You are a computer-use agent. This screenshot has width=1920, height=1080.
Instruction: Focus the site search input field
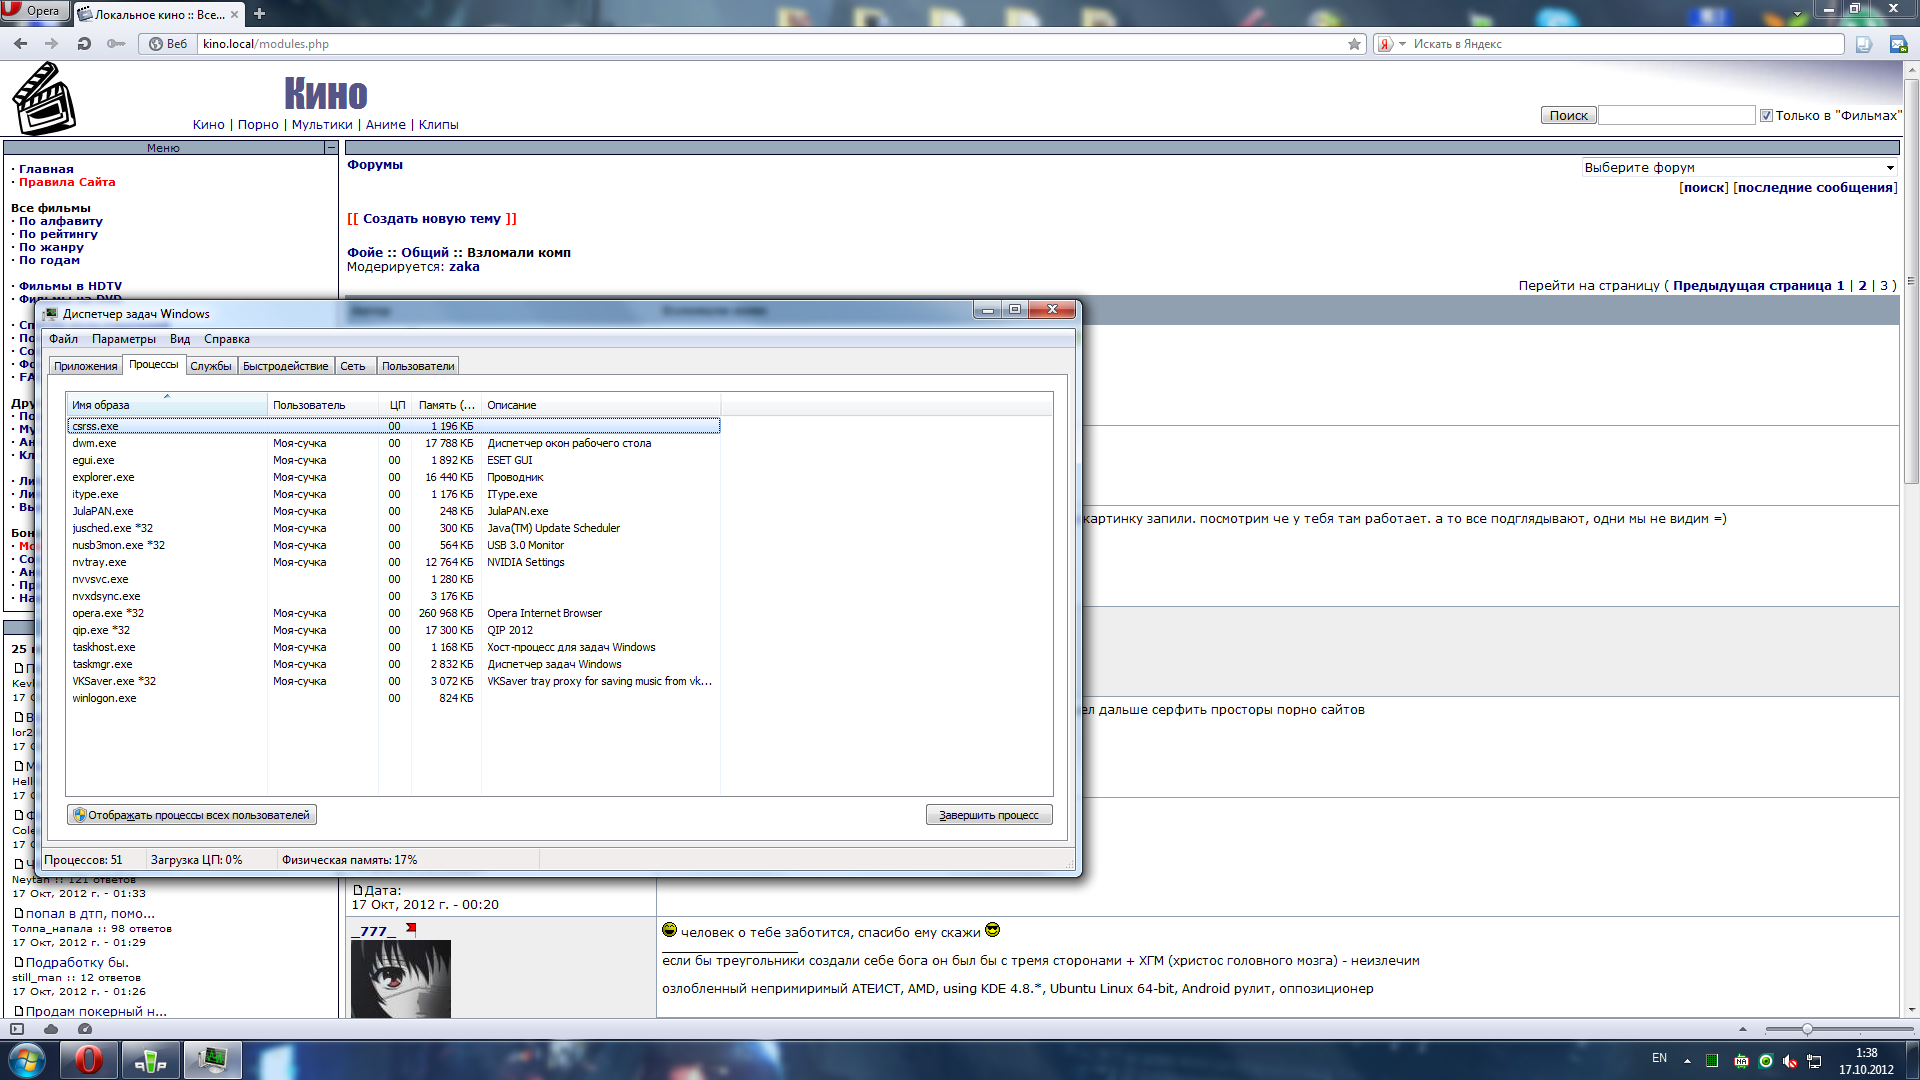click(1677, 116)
